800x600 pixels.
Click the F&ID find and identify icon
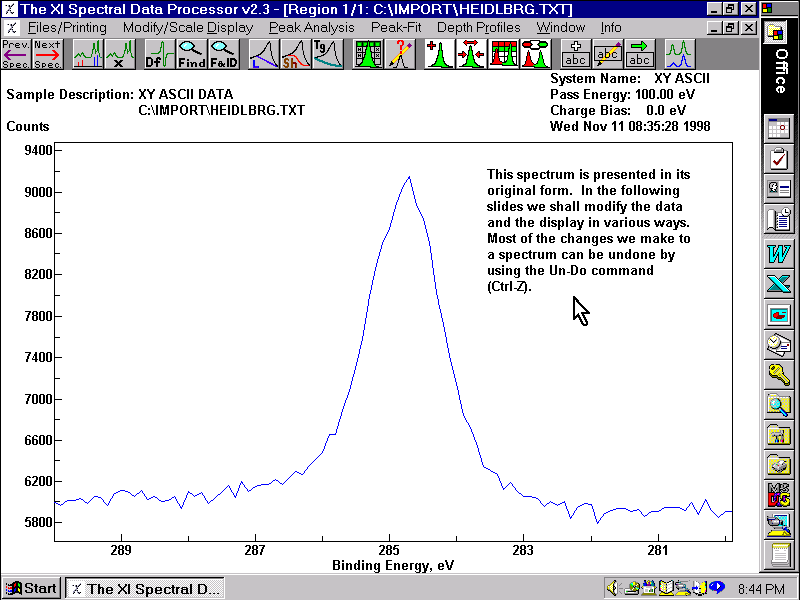223,53
